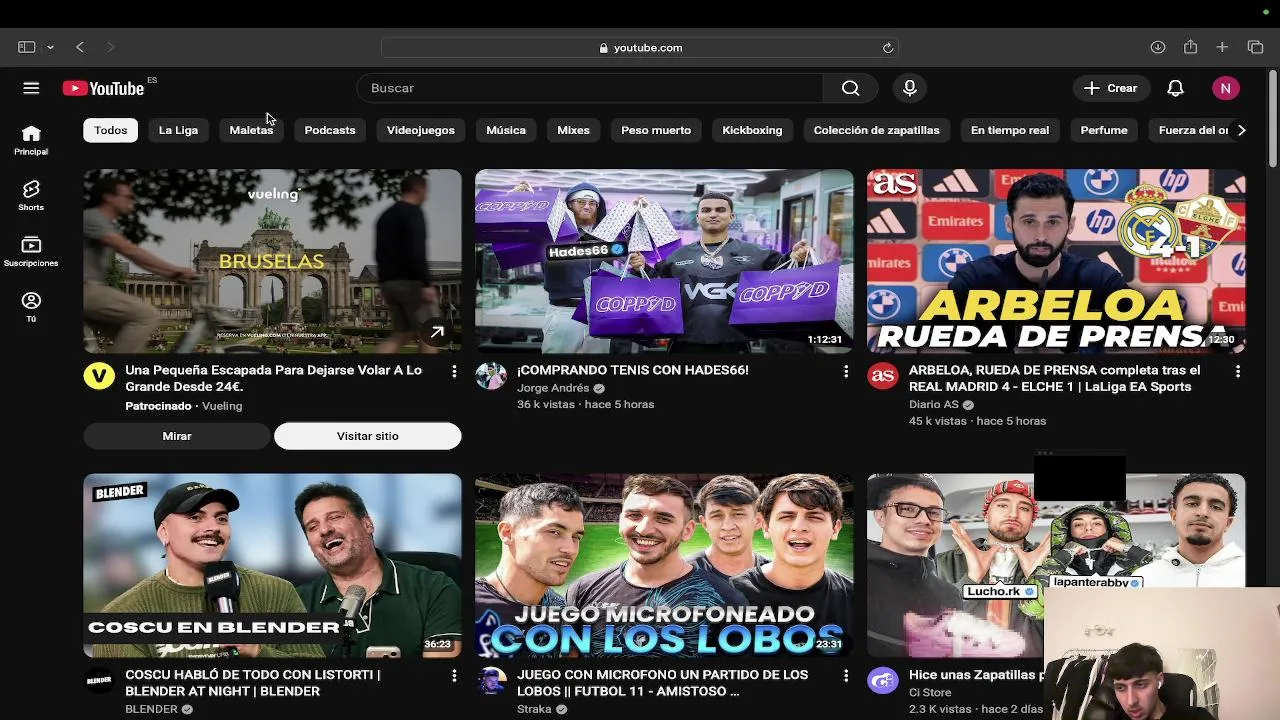The width and height of the screenshot is (1280, 720).
Task: Click the search magnifier button
Action: pyautogui.click(x=850, y=88)
